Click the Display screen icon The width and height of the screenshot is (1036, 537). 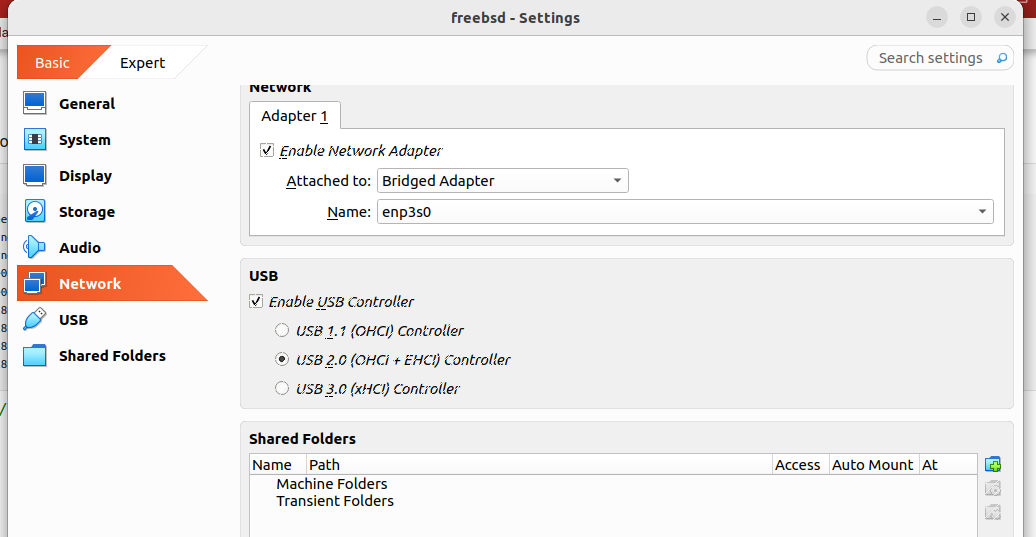coord(35,176)
